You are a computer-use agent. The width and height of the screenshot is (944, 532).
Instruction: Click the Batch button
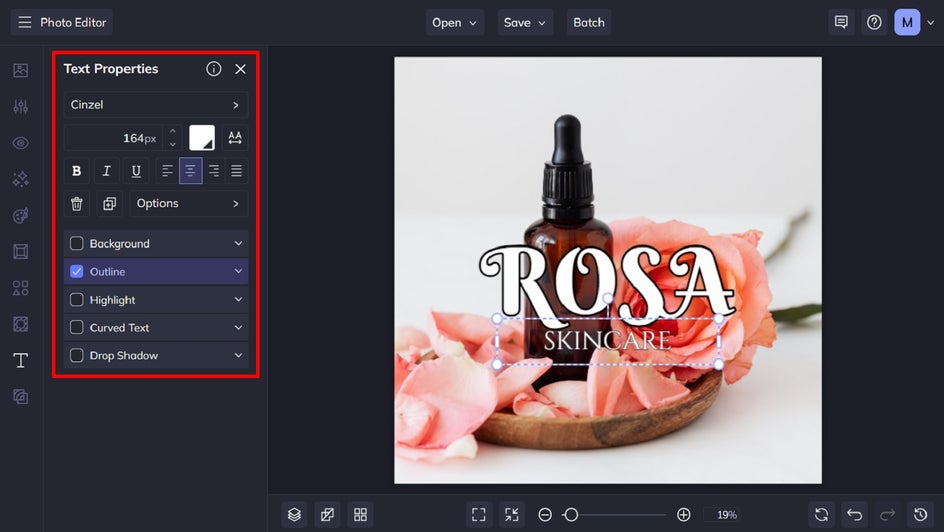pyautogui.click(x=589, y=22)
